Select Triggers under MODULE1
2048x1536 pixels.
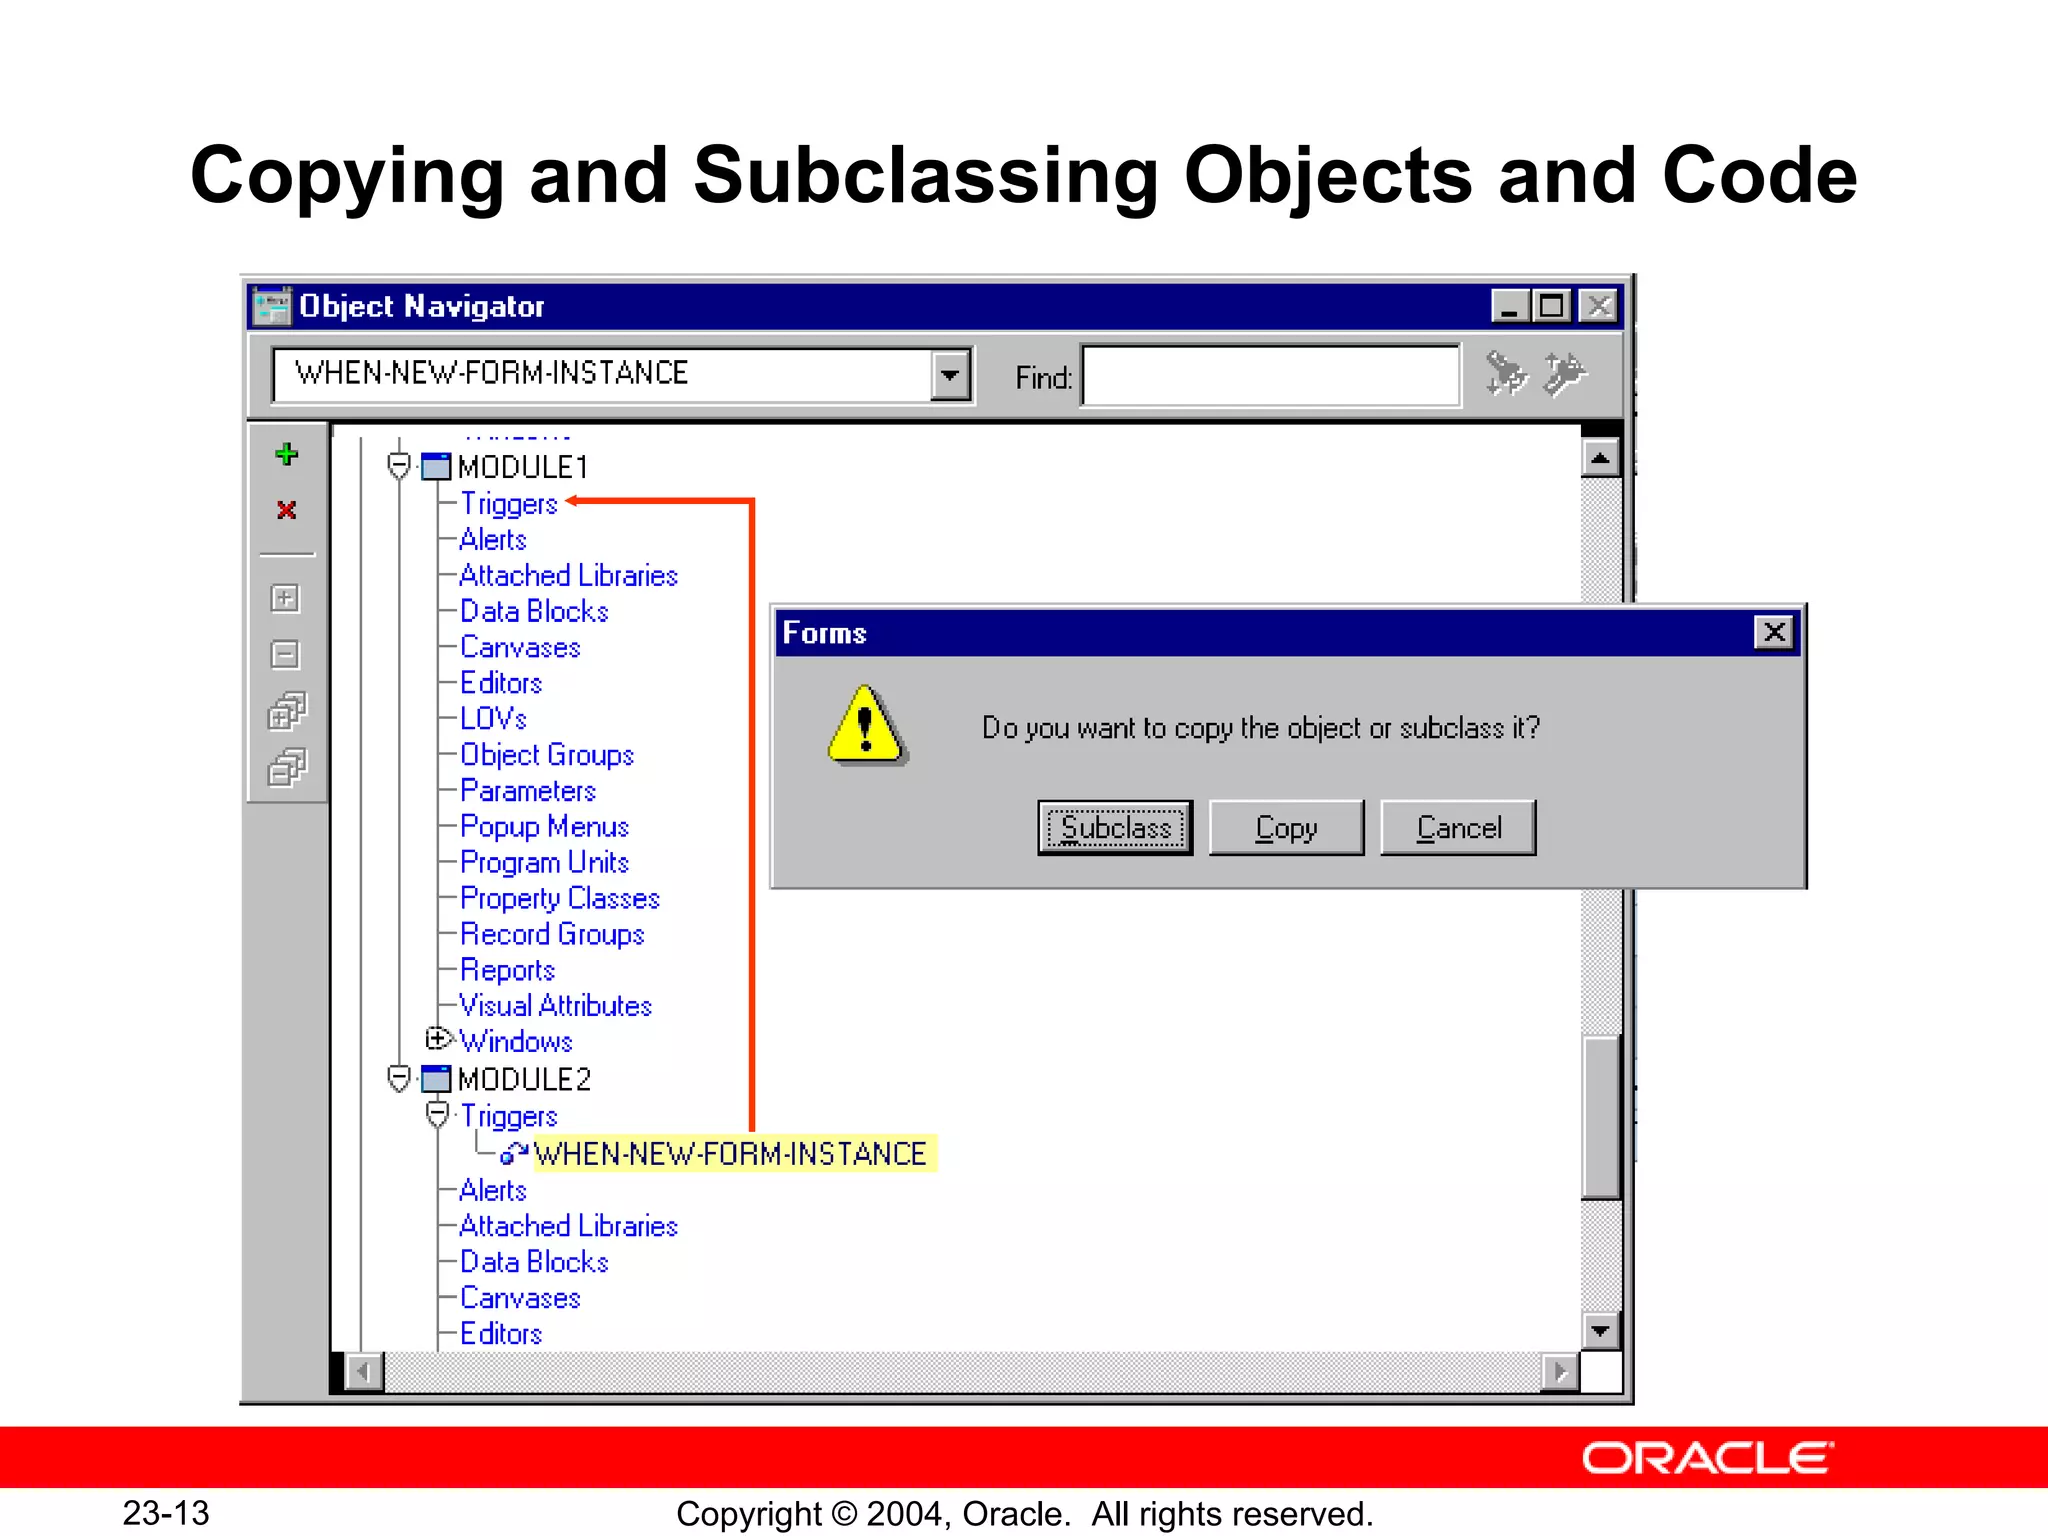click(x=508, y=504)
